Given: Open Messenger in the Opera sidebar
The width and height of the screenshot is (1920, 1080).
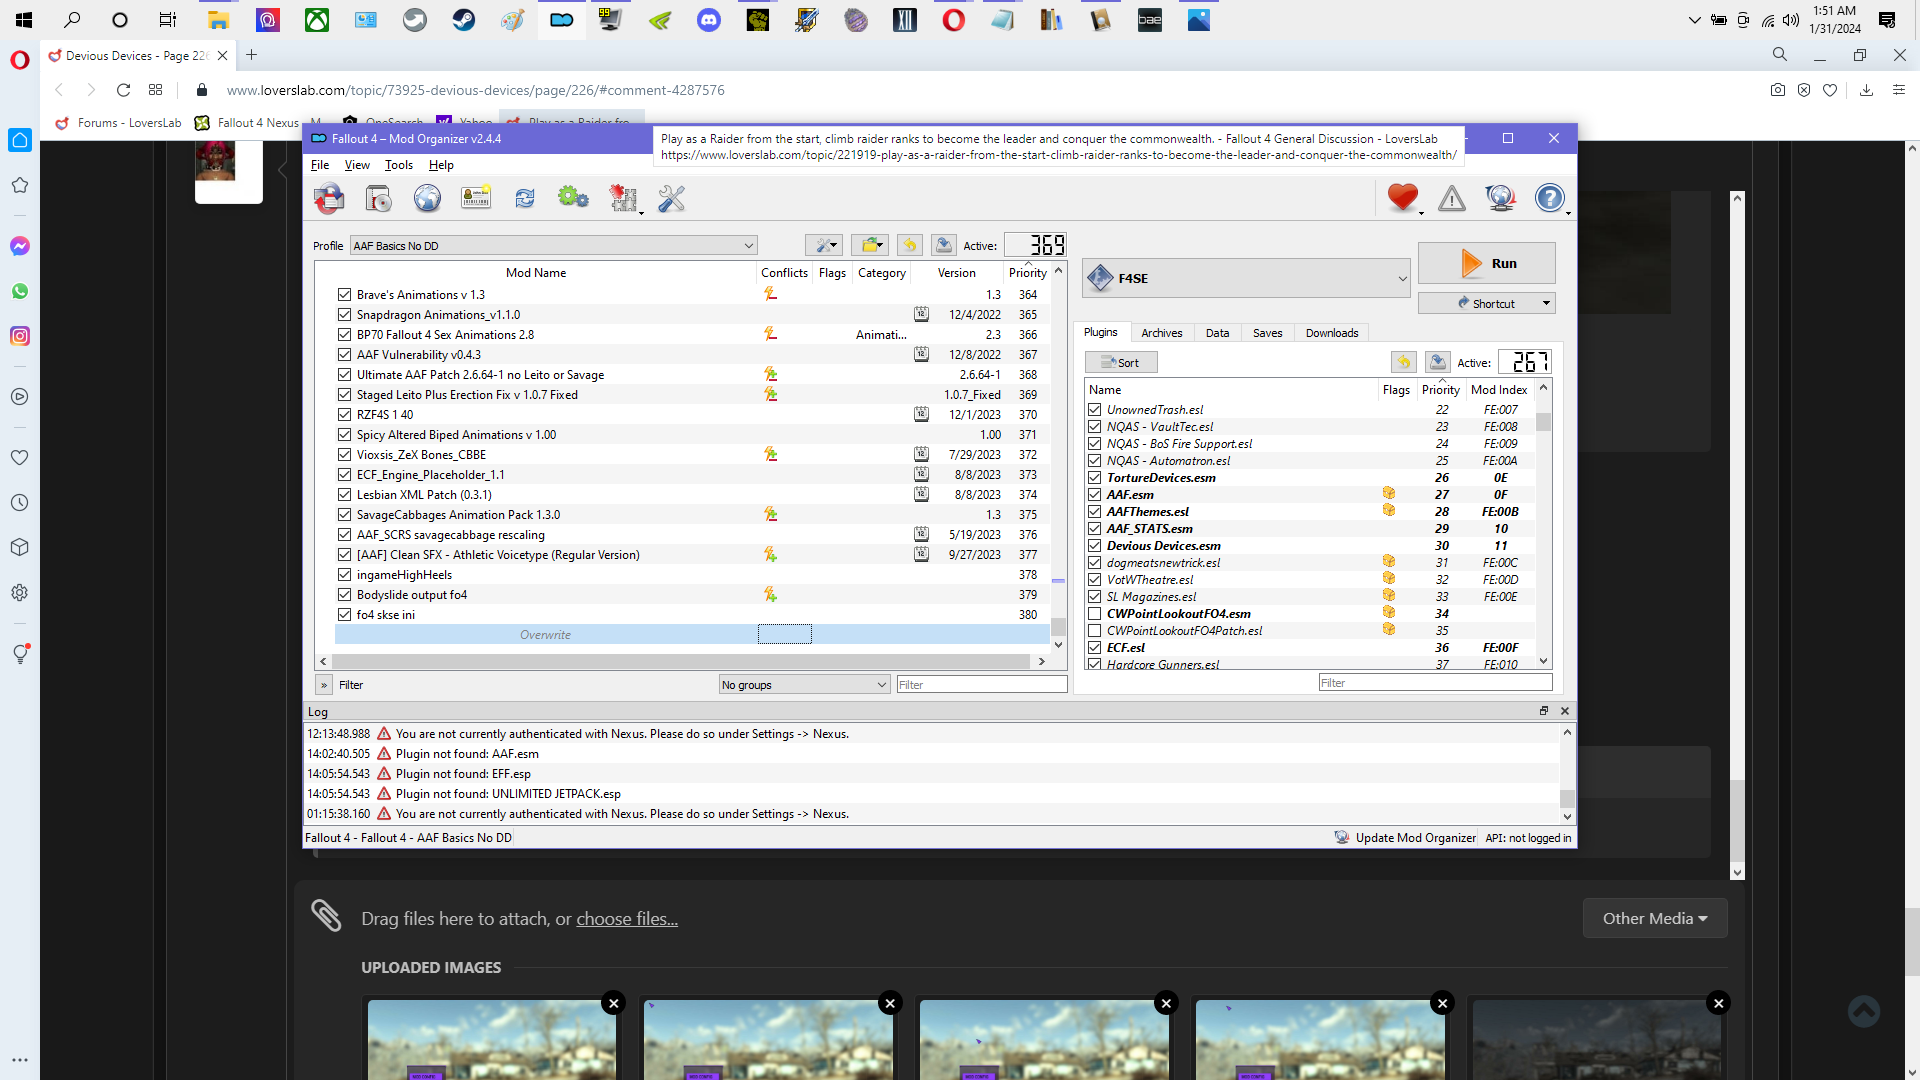Looking at the screenshot, I should click(x=20, y=246).
